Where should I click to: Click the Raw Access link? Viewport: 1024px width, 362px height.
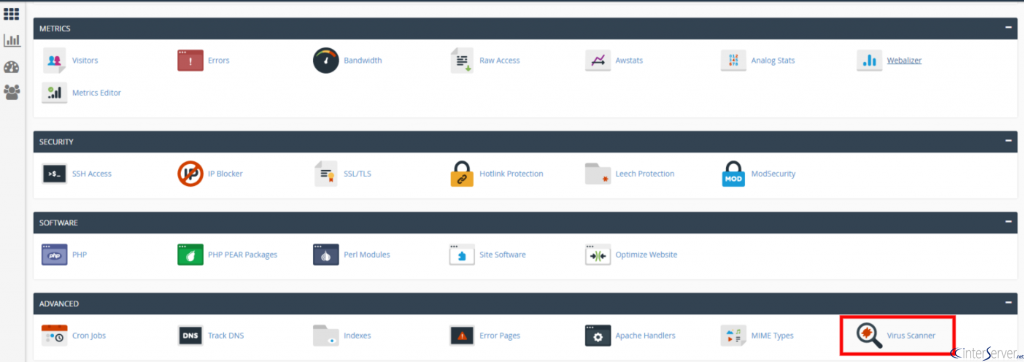tap(500, 60)
